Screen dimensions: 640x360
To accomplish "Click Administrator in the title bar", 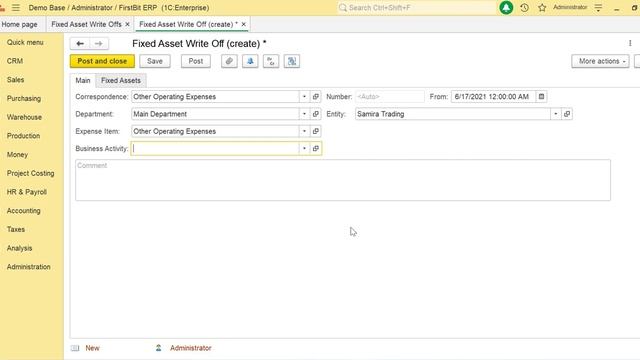I will pos(570,7).
